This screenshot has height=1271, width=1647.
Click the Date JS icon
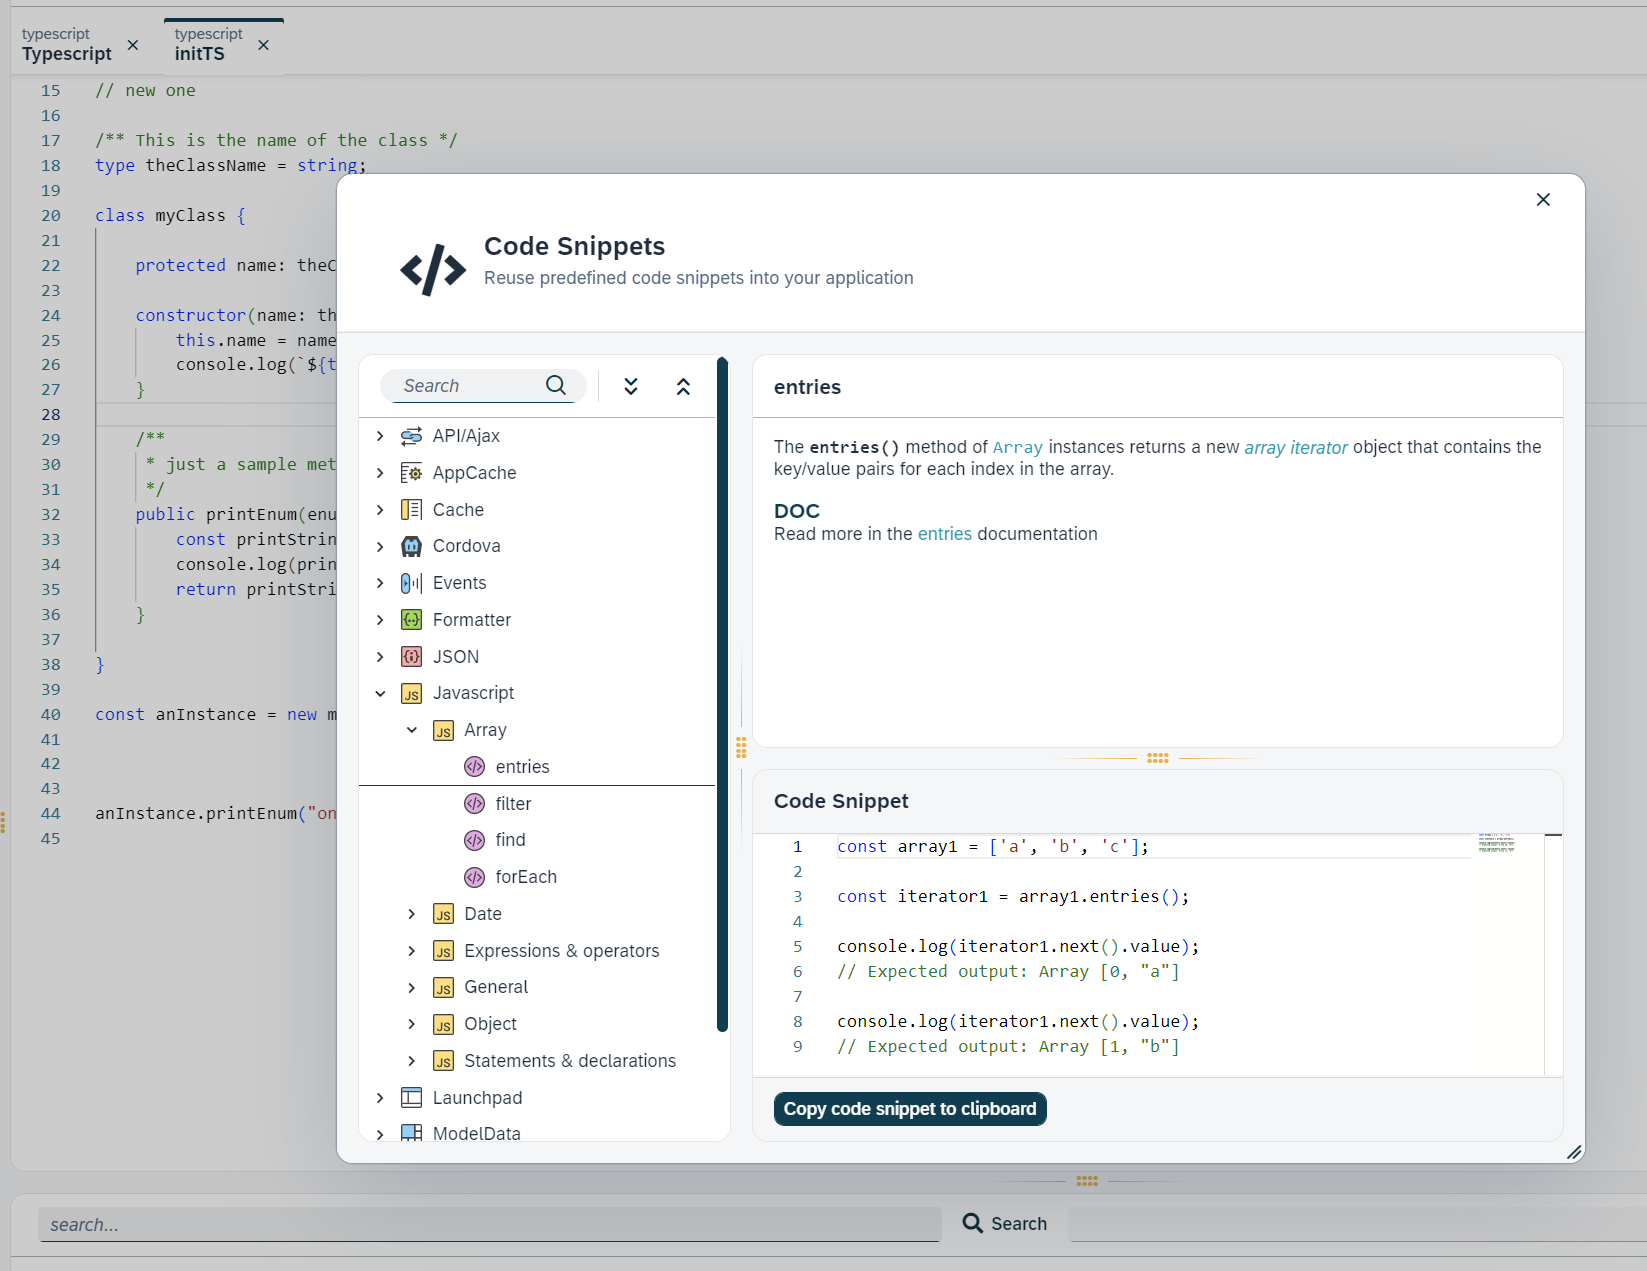[x=443, y=914]
